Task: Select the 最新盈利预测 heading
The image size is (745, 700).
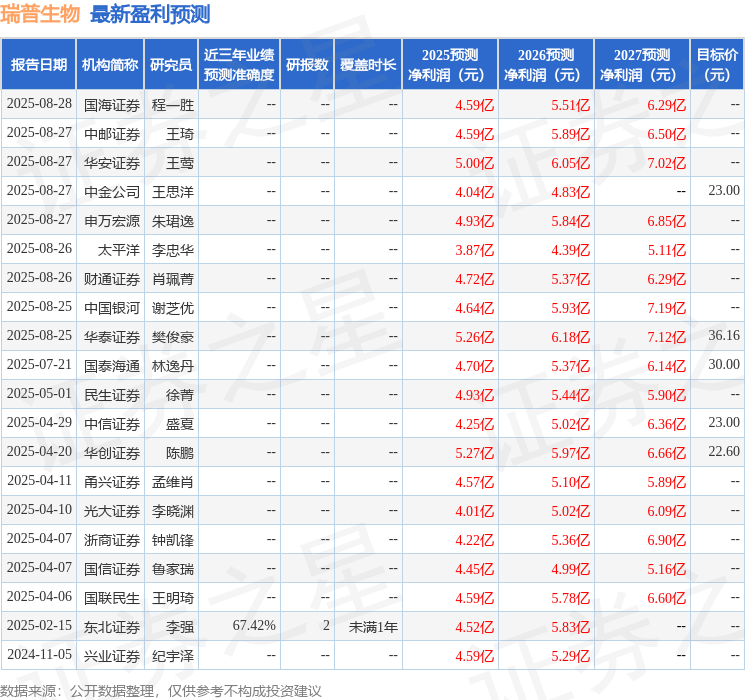Action: tap(150, 14)
